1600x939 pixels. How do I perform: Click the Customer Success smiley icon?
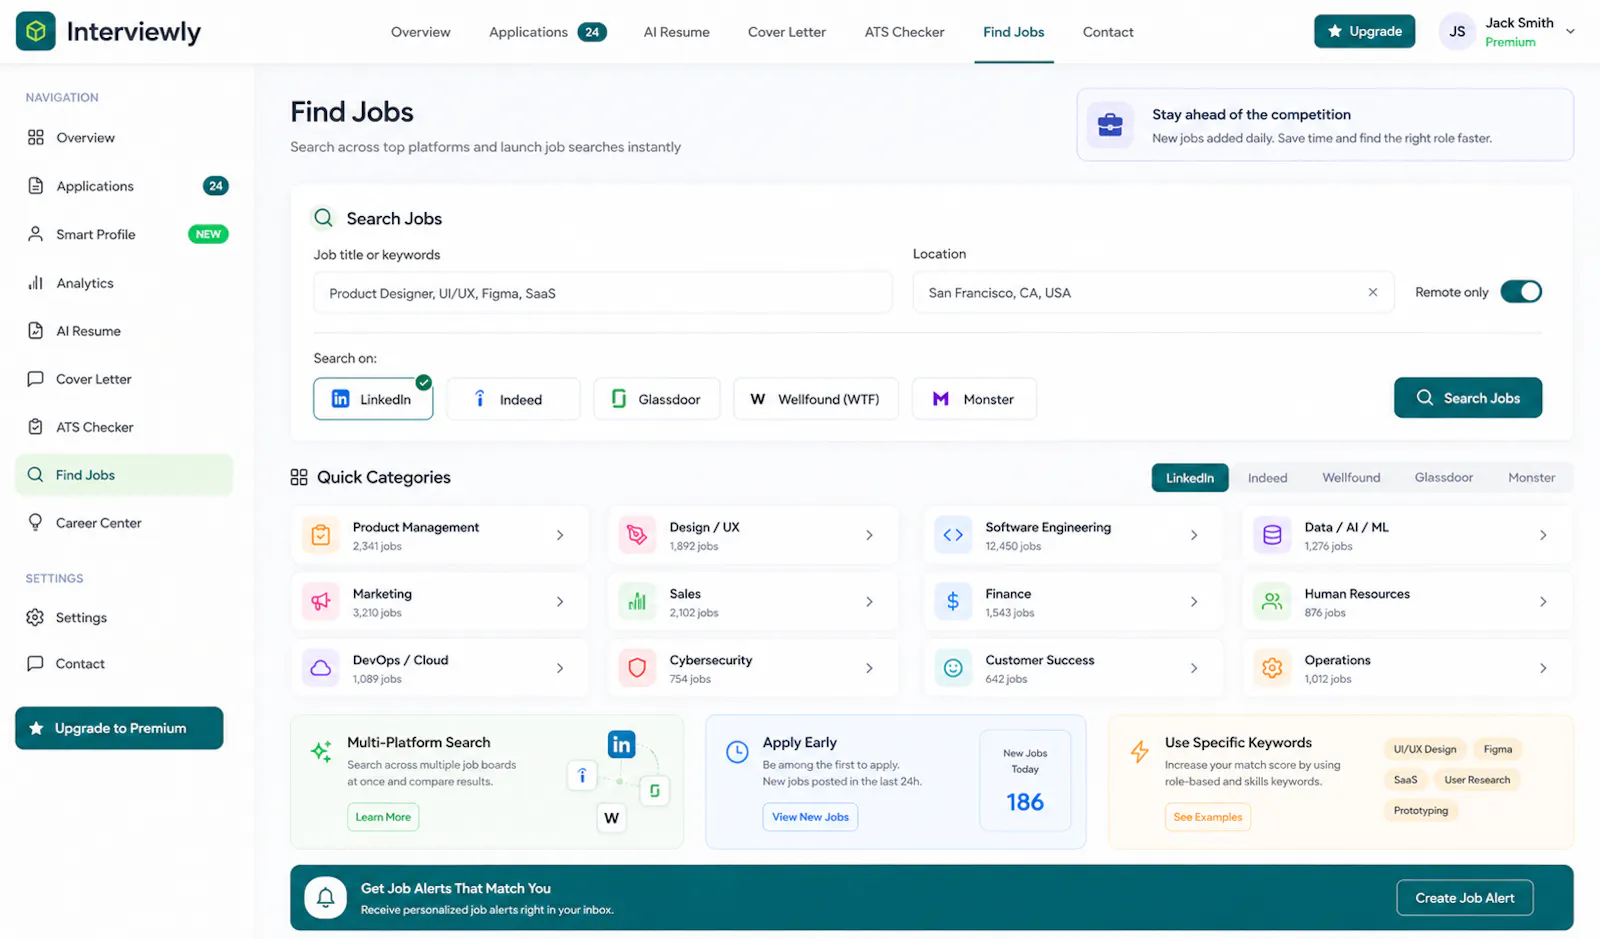(953, 668)
